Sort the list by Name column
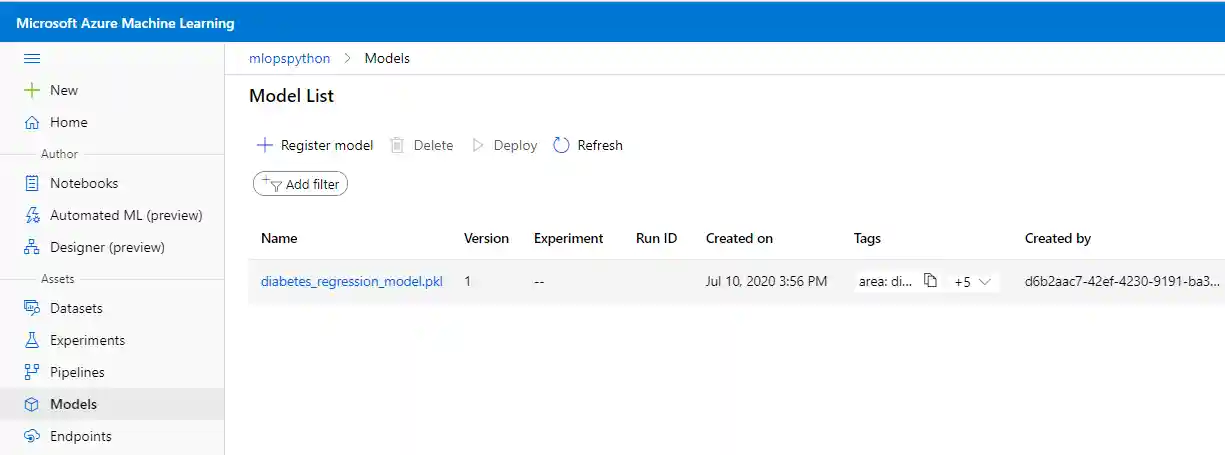The width and height of the screenshot is (1225, 455). coord(279,238)
